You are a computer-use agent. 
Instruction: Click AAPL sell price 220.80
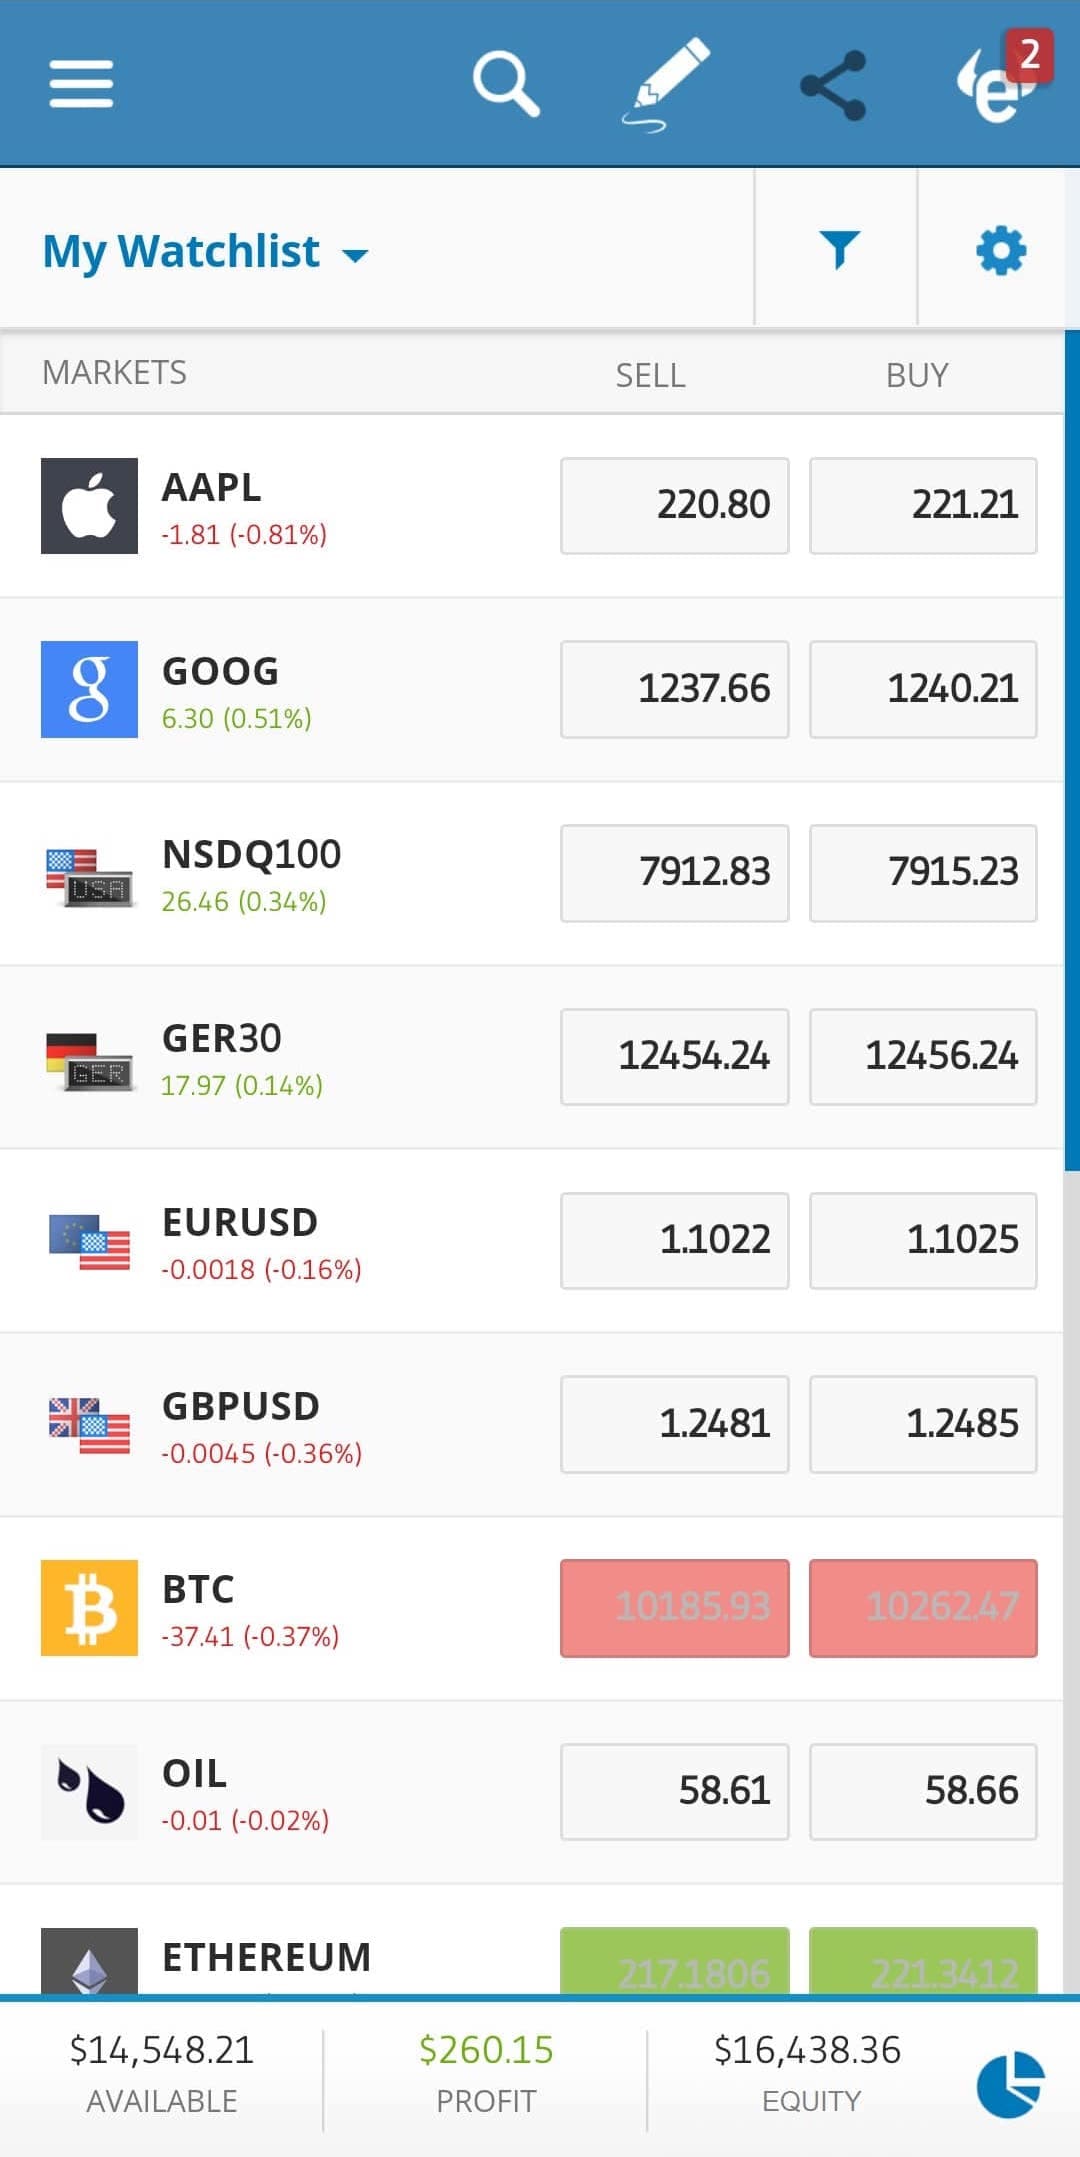click(x=674, y=505)
